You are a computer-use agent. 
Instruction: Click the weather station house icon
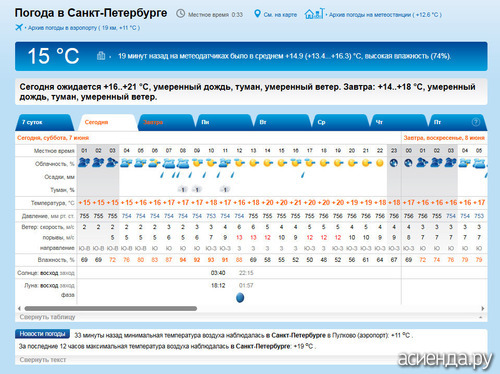tap(314, 14)
